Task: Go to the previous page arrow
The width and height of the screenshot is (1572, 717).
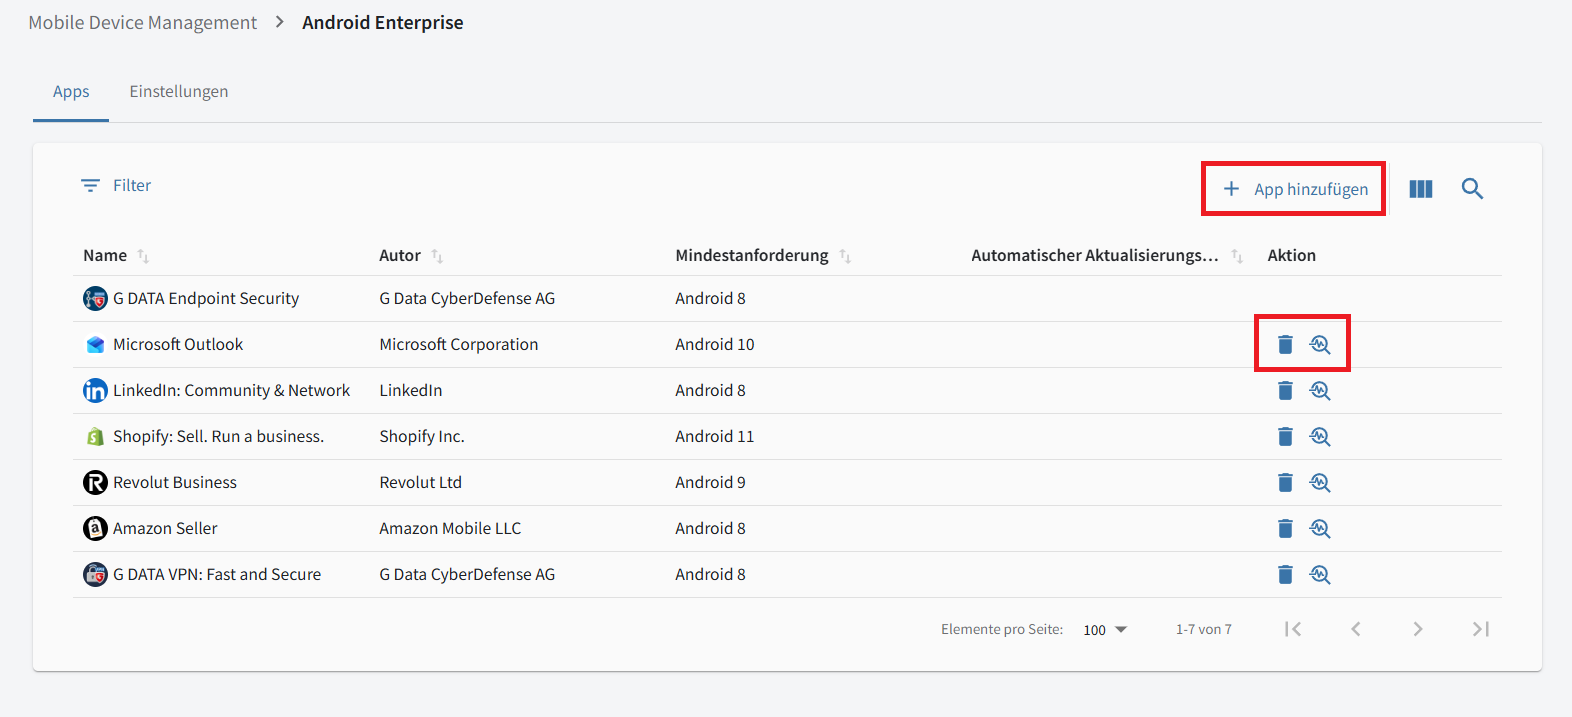Action: coord(1356,629)
